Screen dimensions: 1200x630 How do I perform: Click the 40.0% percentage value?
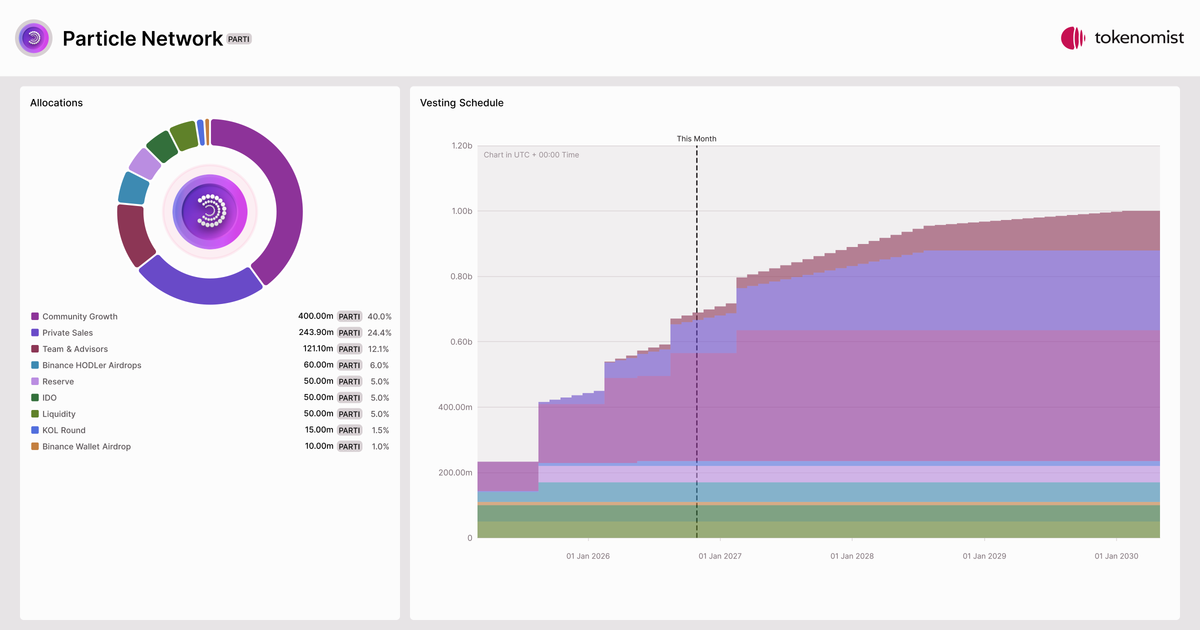tap(379, 317)
